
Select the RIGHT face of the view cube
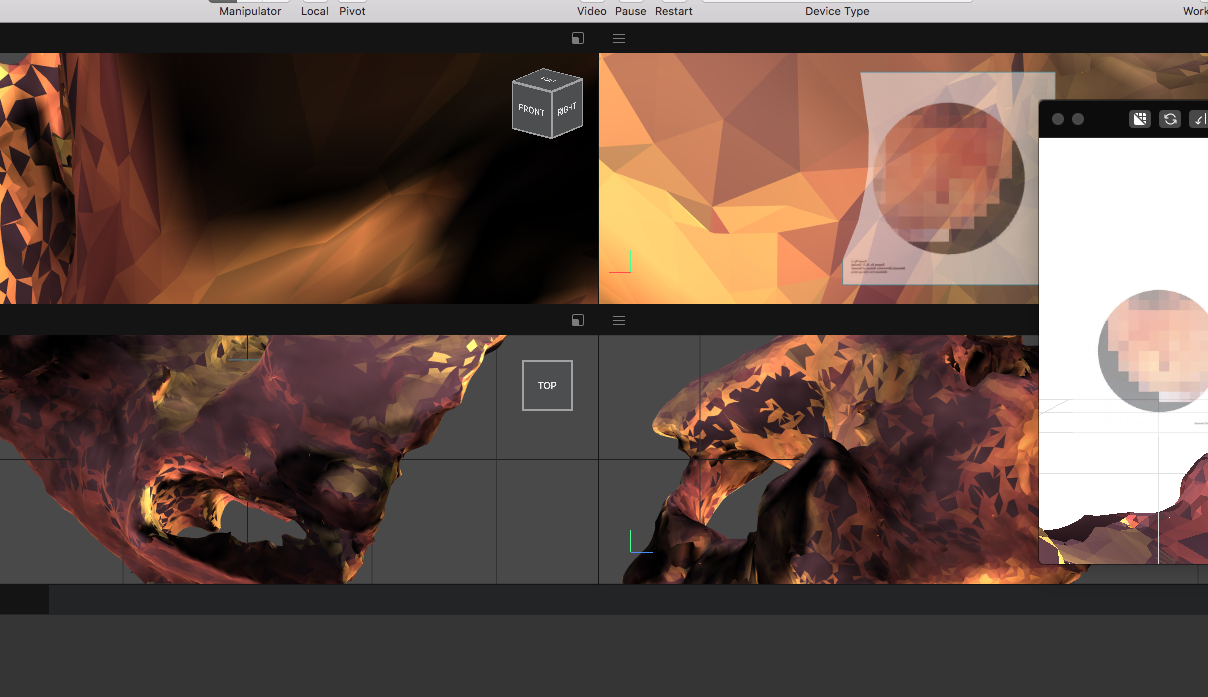click(x=567, y=108)
